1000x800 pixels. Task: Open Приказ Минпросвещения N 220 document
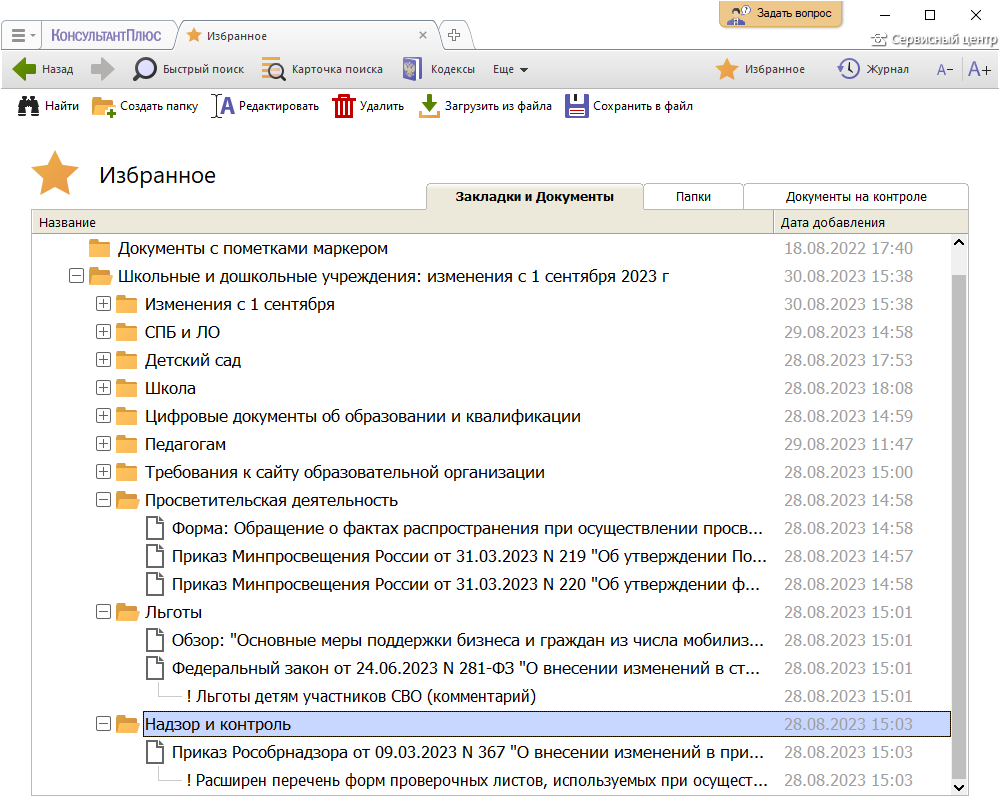point(466,584)
